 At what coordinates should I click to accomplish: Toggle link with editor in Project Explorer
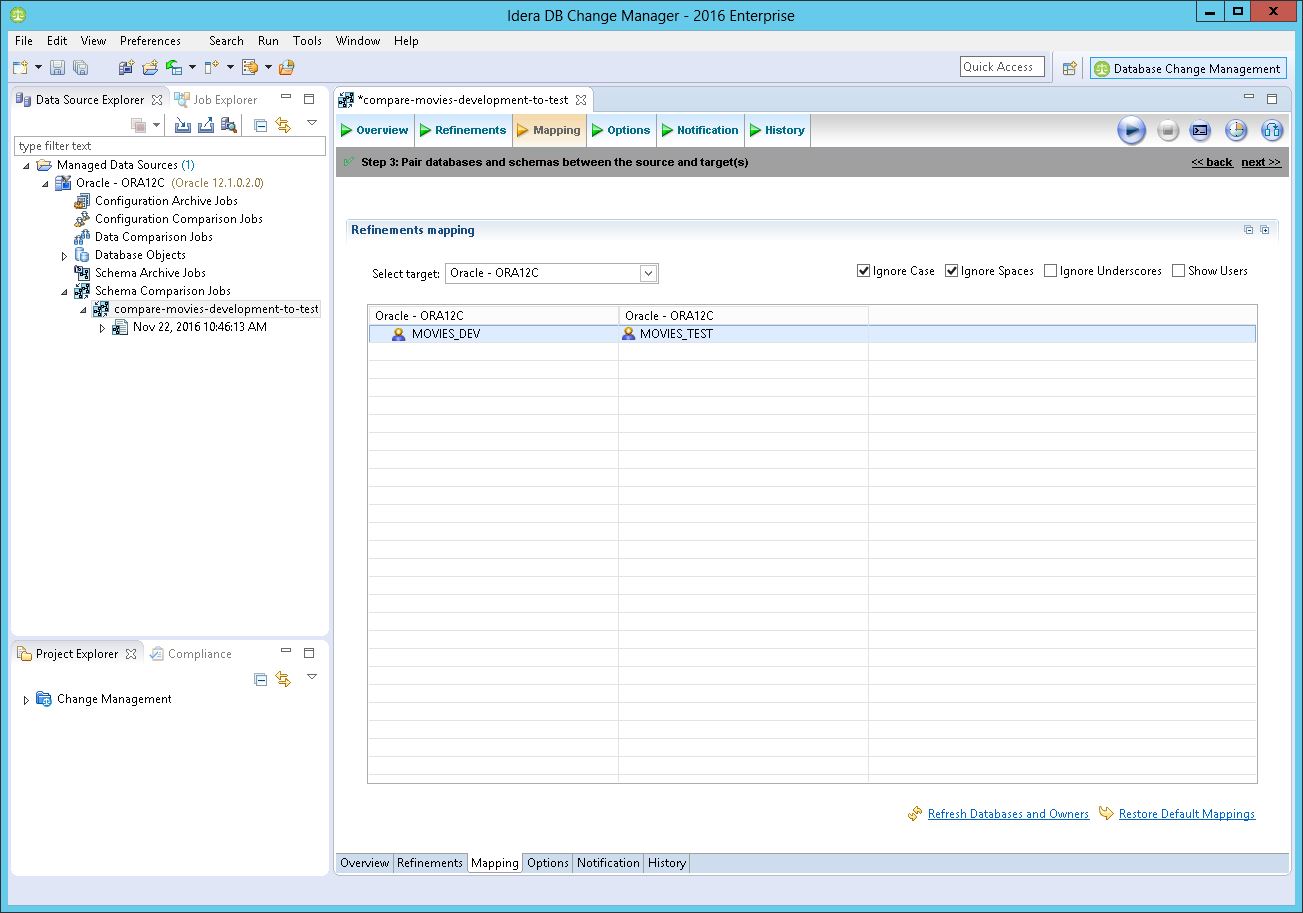tap(283, 679)
